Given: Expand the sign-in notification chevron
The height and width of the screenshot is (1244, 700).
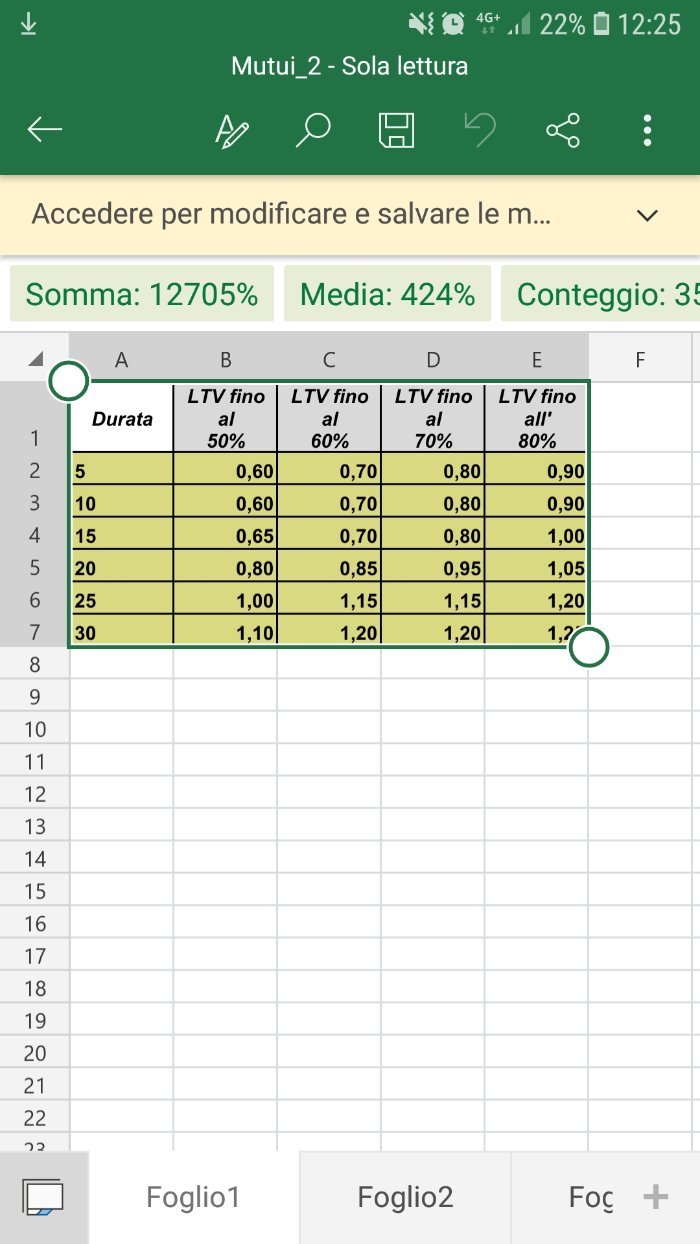Looking at the screenshot, I should pyautogui.click(x=648, y=215).
